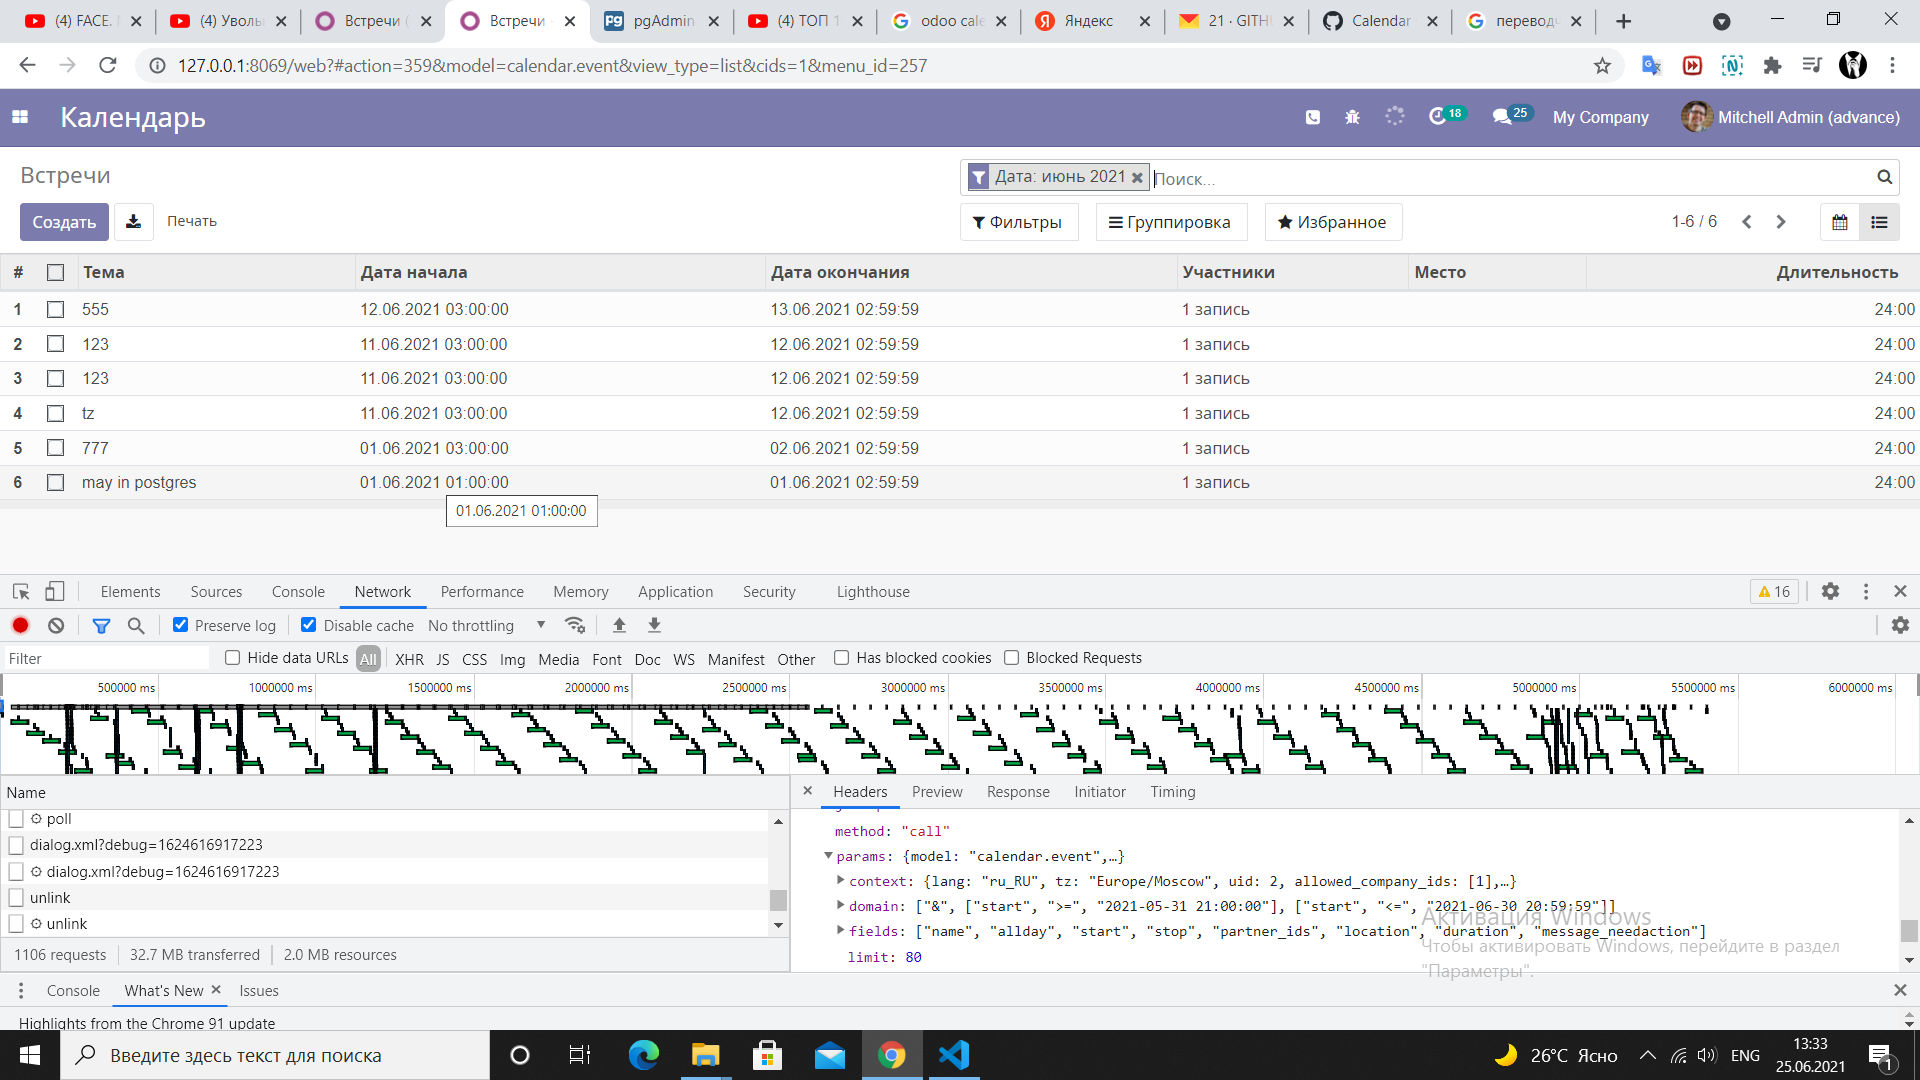Click the Создать button
1920x1080 pixels.
pos(63,221)
